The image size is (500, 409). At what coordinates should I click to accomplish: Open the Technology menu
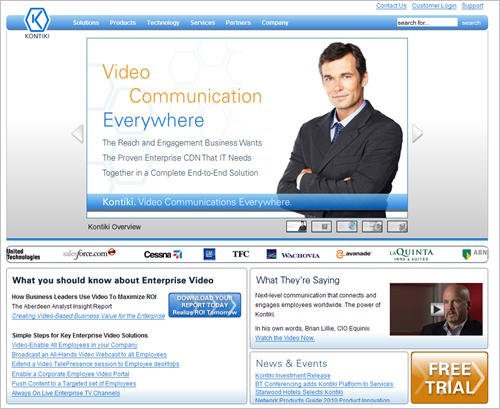(163, 23)
